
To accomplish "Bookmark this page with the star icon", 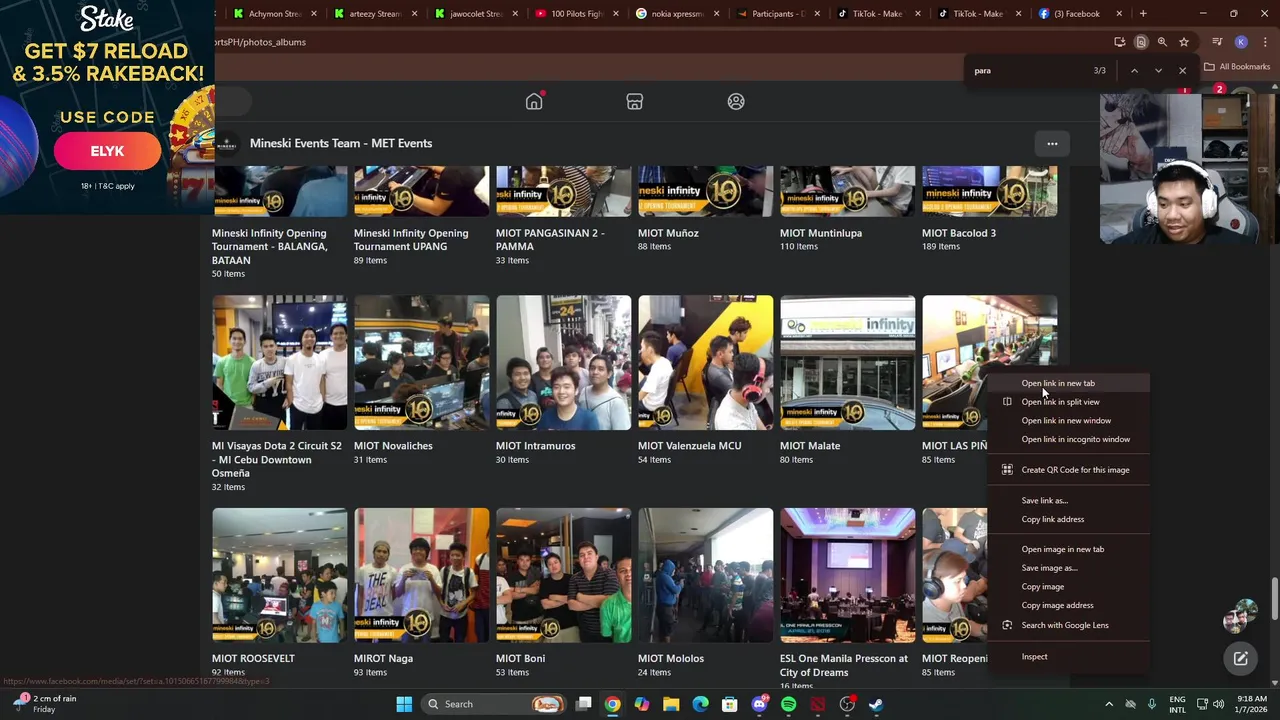I will 1184,42.
